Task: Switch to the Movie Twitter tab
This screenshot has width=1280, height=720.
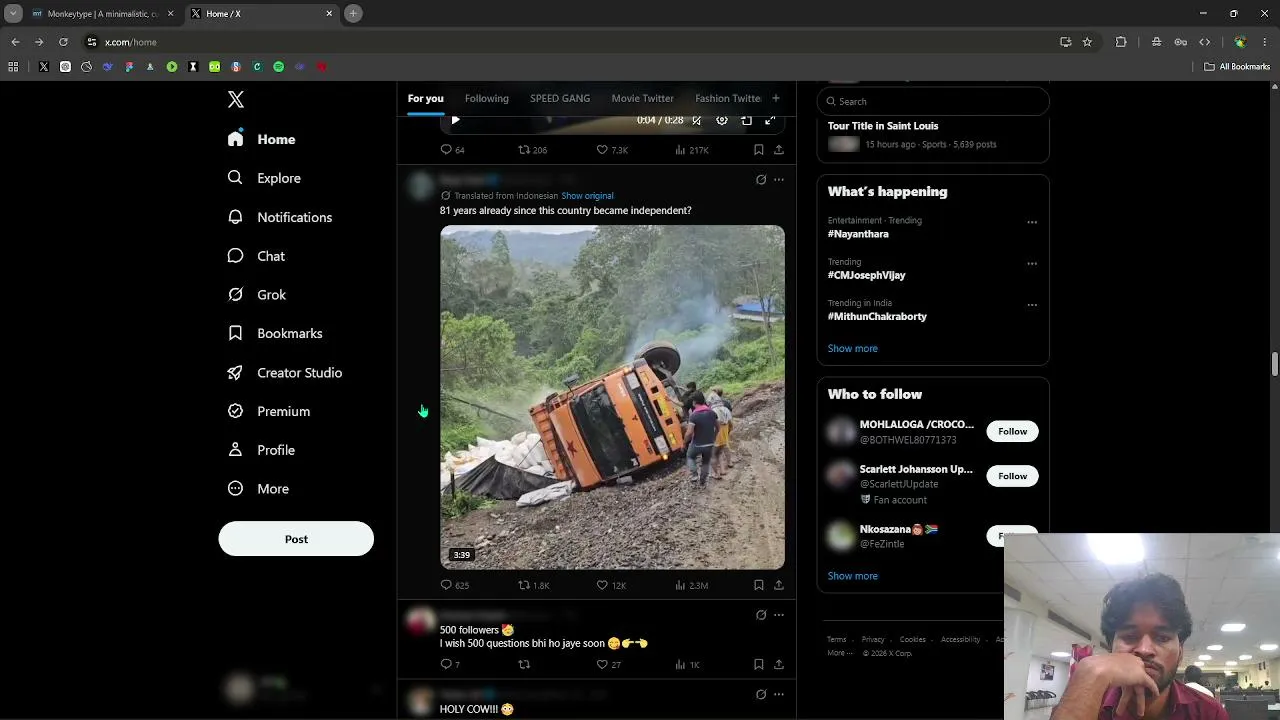Action: [642, 98]
